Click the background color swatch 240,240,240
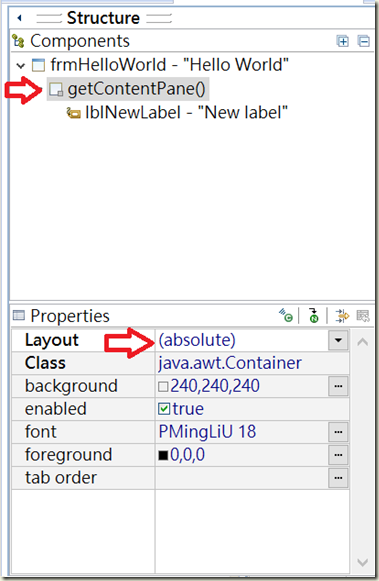This screenshot has width=379, height=581. pos(163,387)
